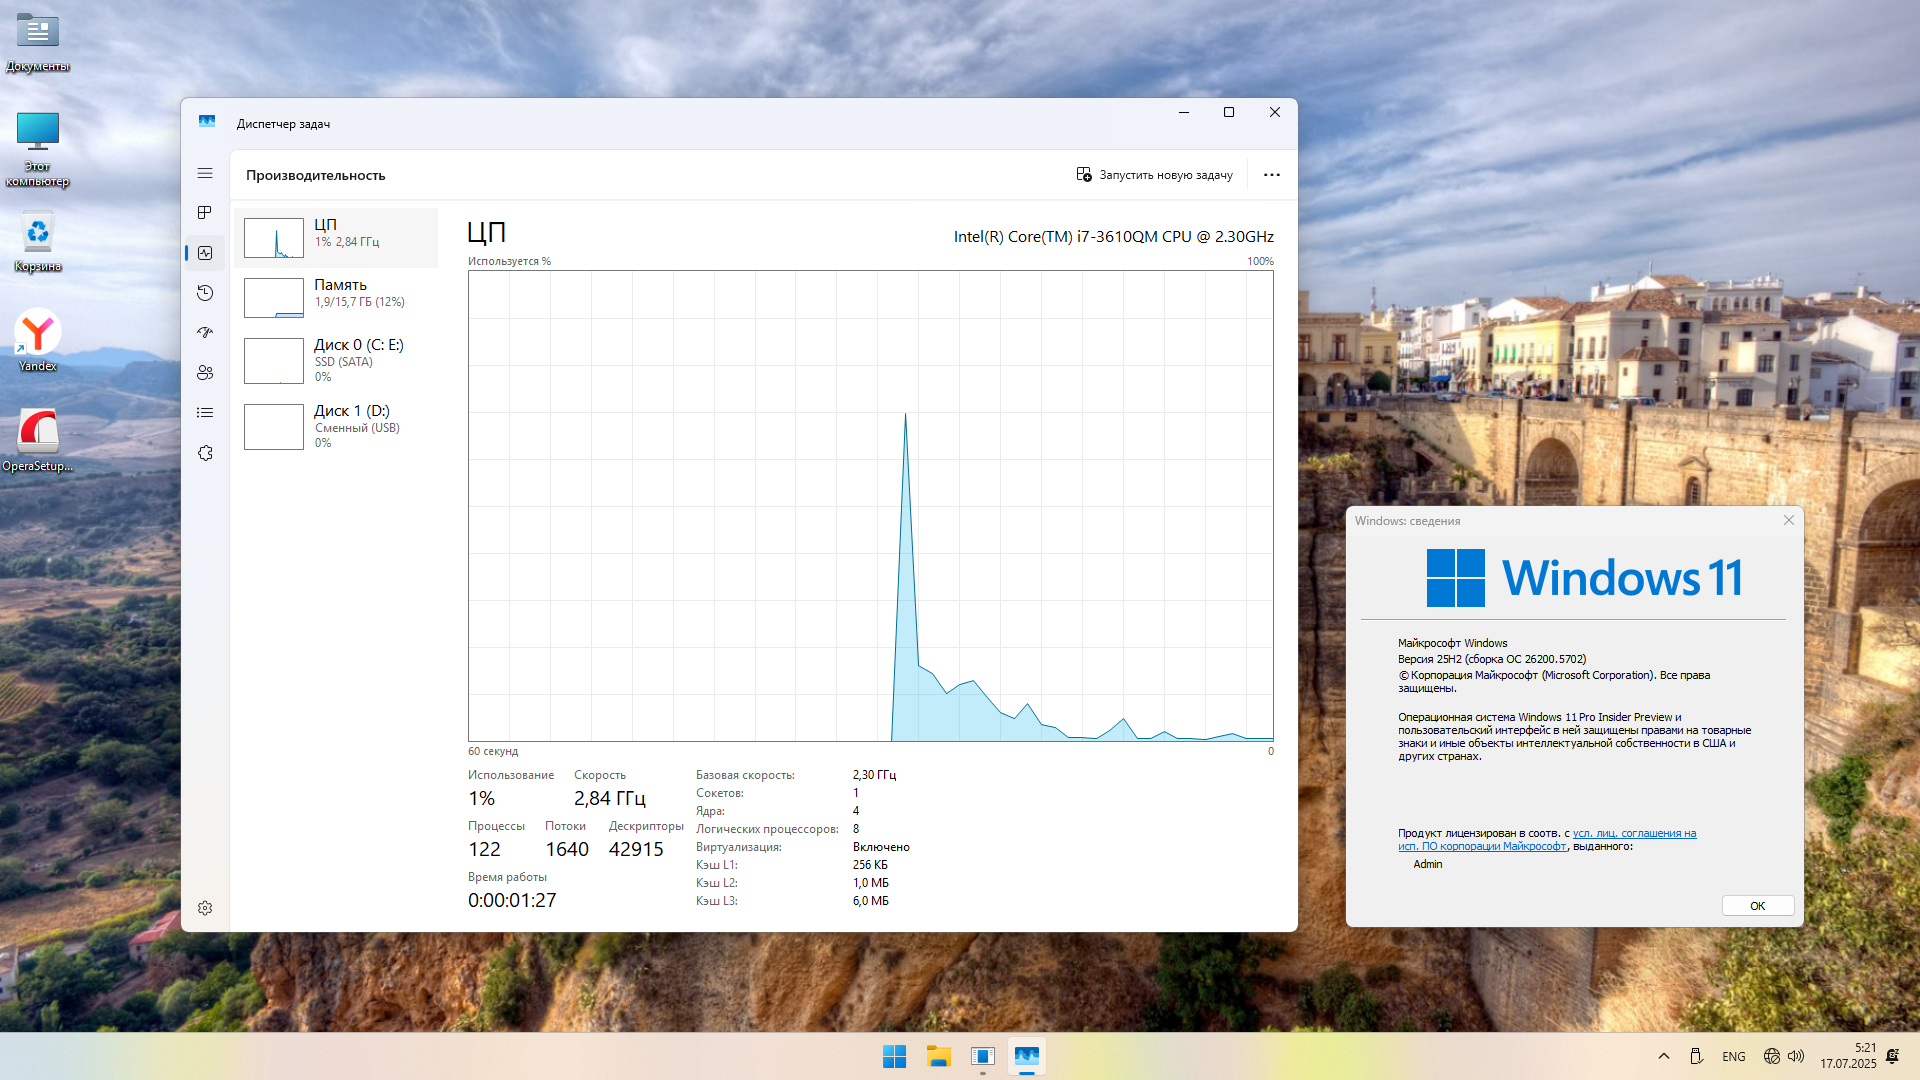Open the Users sidebar icon
This screenshot has width=1920, height=1080.
pyautogui.click(x=205, y=373)
